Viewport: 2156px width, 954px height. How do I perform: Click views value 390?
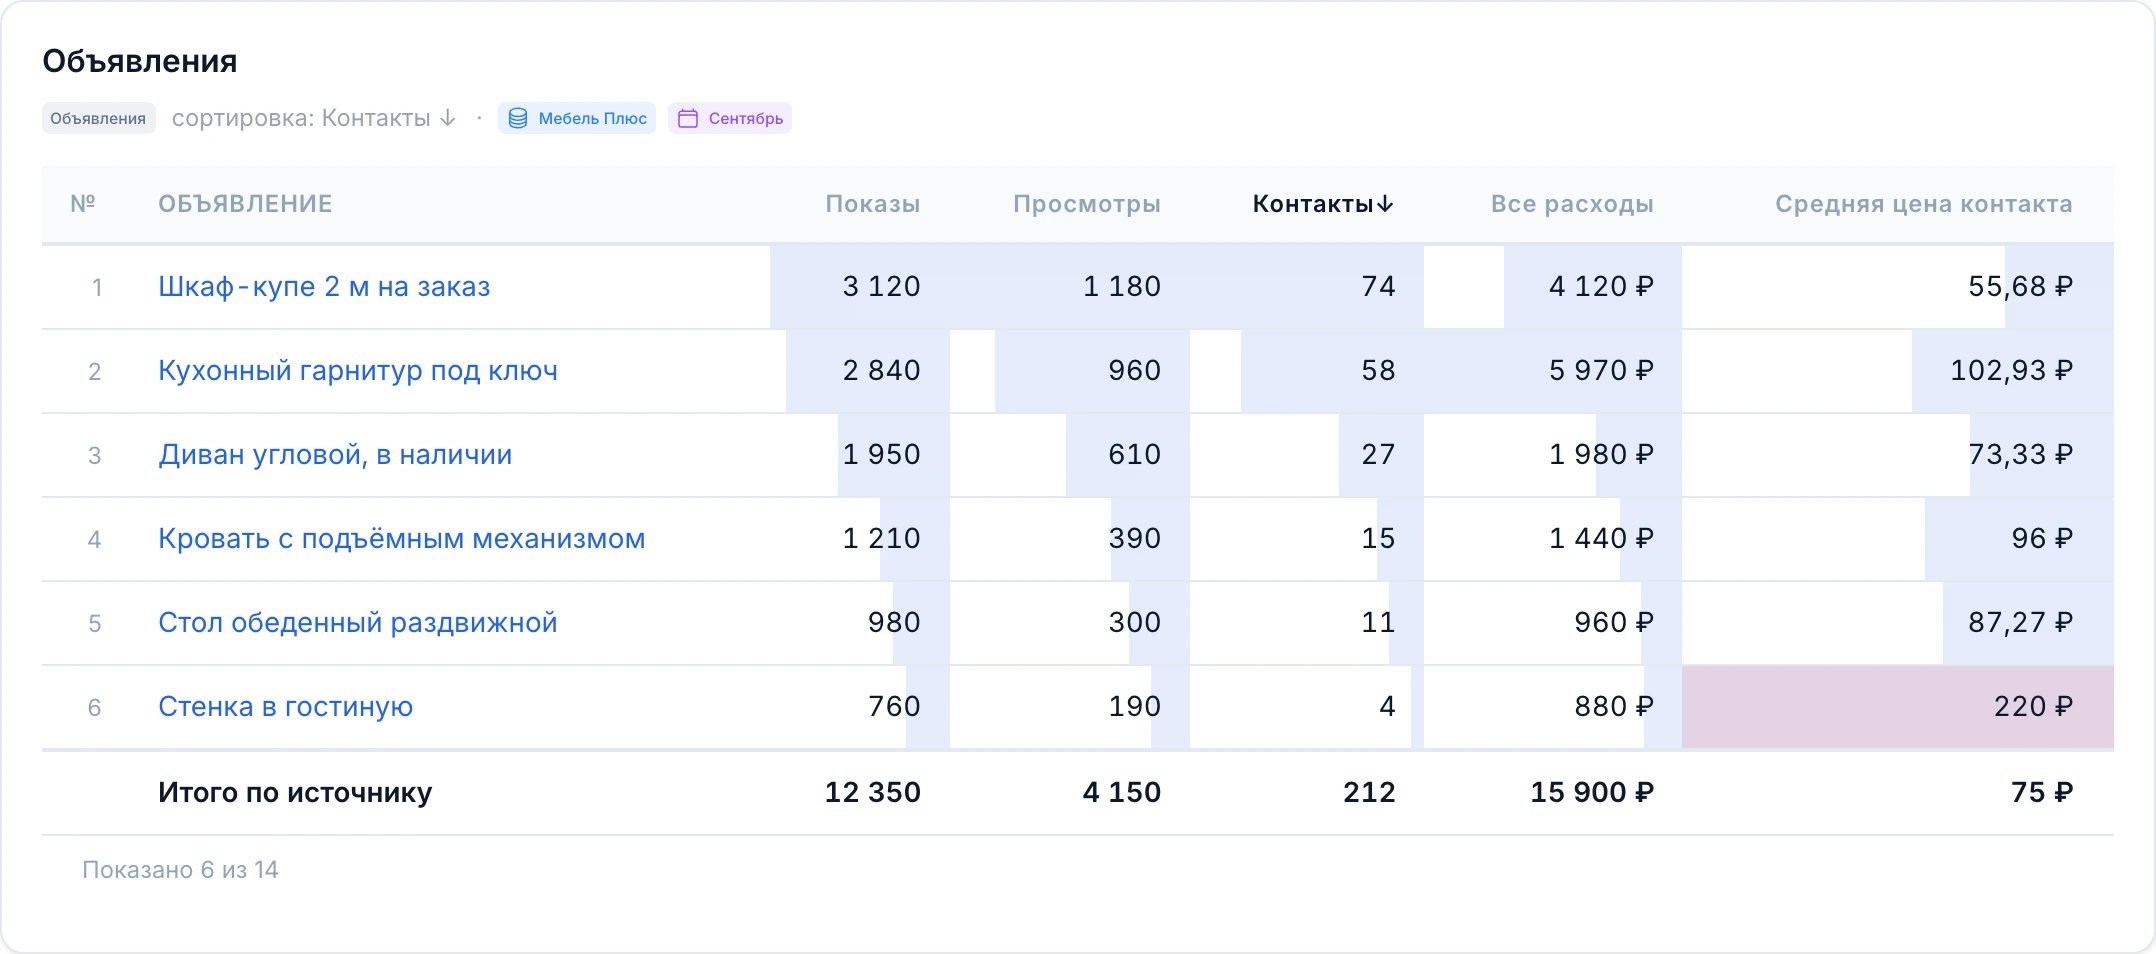point(1134,539)
